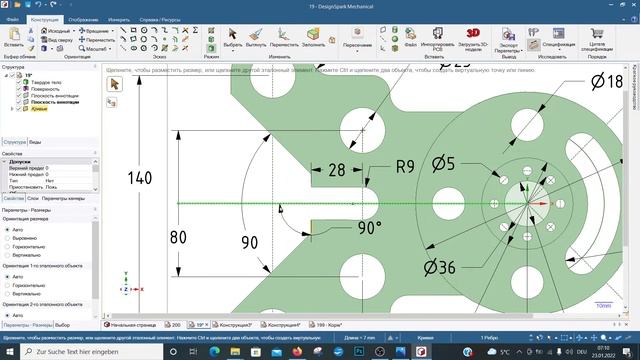
Task: Switch to Выбор panel tab
Action: (x=62, y=325)
